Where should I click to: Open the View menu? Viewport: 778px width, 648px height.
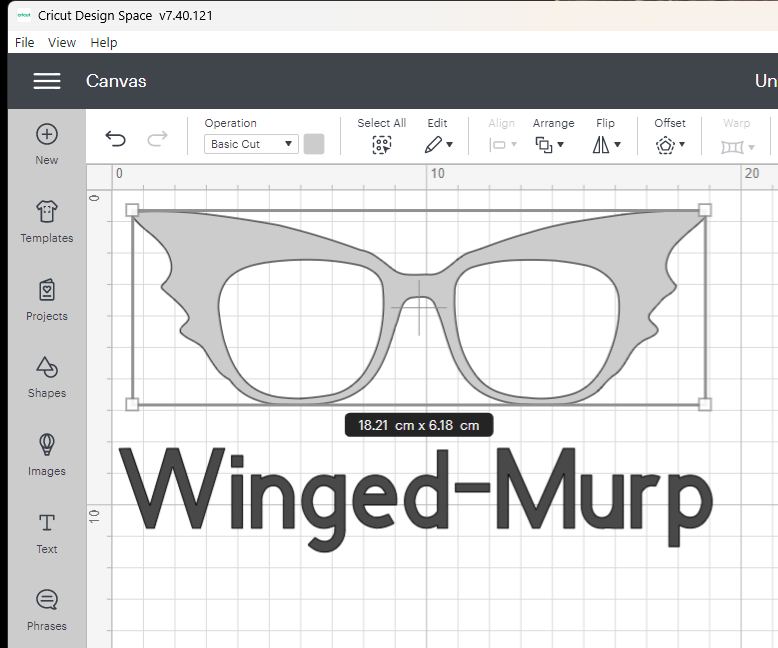click(62, 42)
